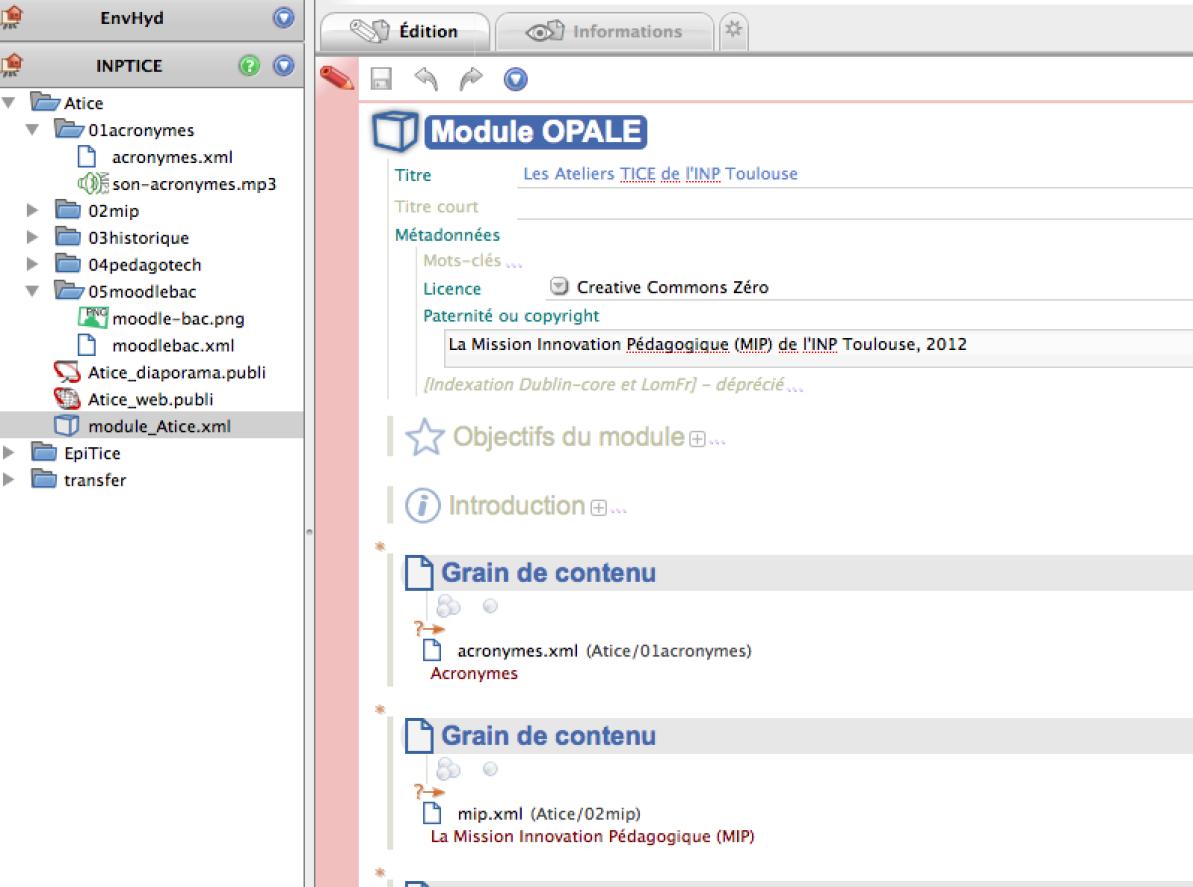
Task: Collapse the 01acronymes folder
Action: coord(33,130)
